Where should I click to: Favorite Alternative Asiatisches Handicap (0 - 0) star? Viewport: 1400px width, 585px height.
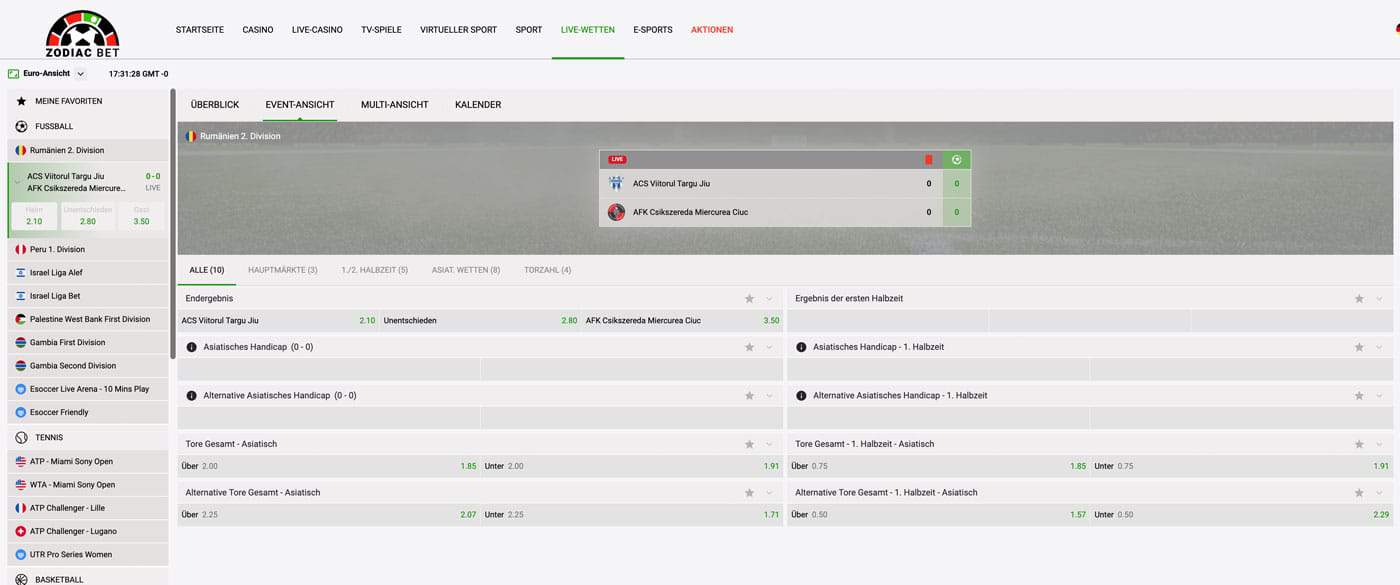(749, 395)
